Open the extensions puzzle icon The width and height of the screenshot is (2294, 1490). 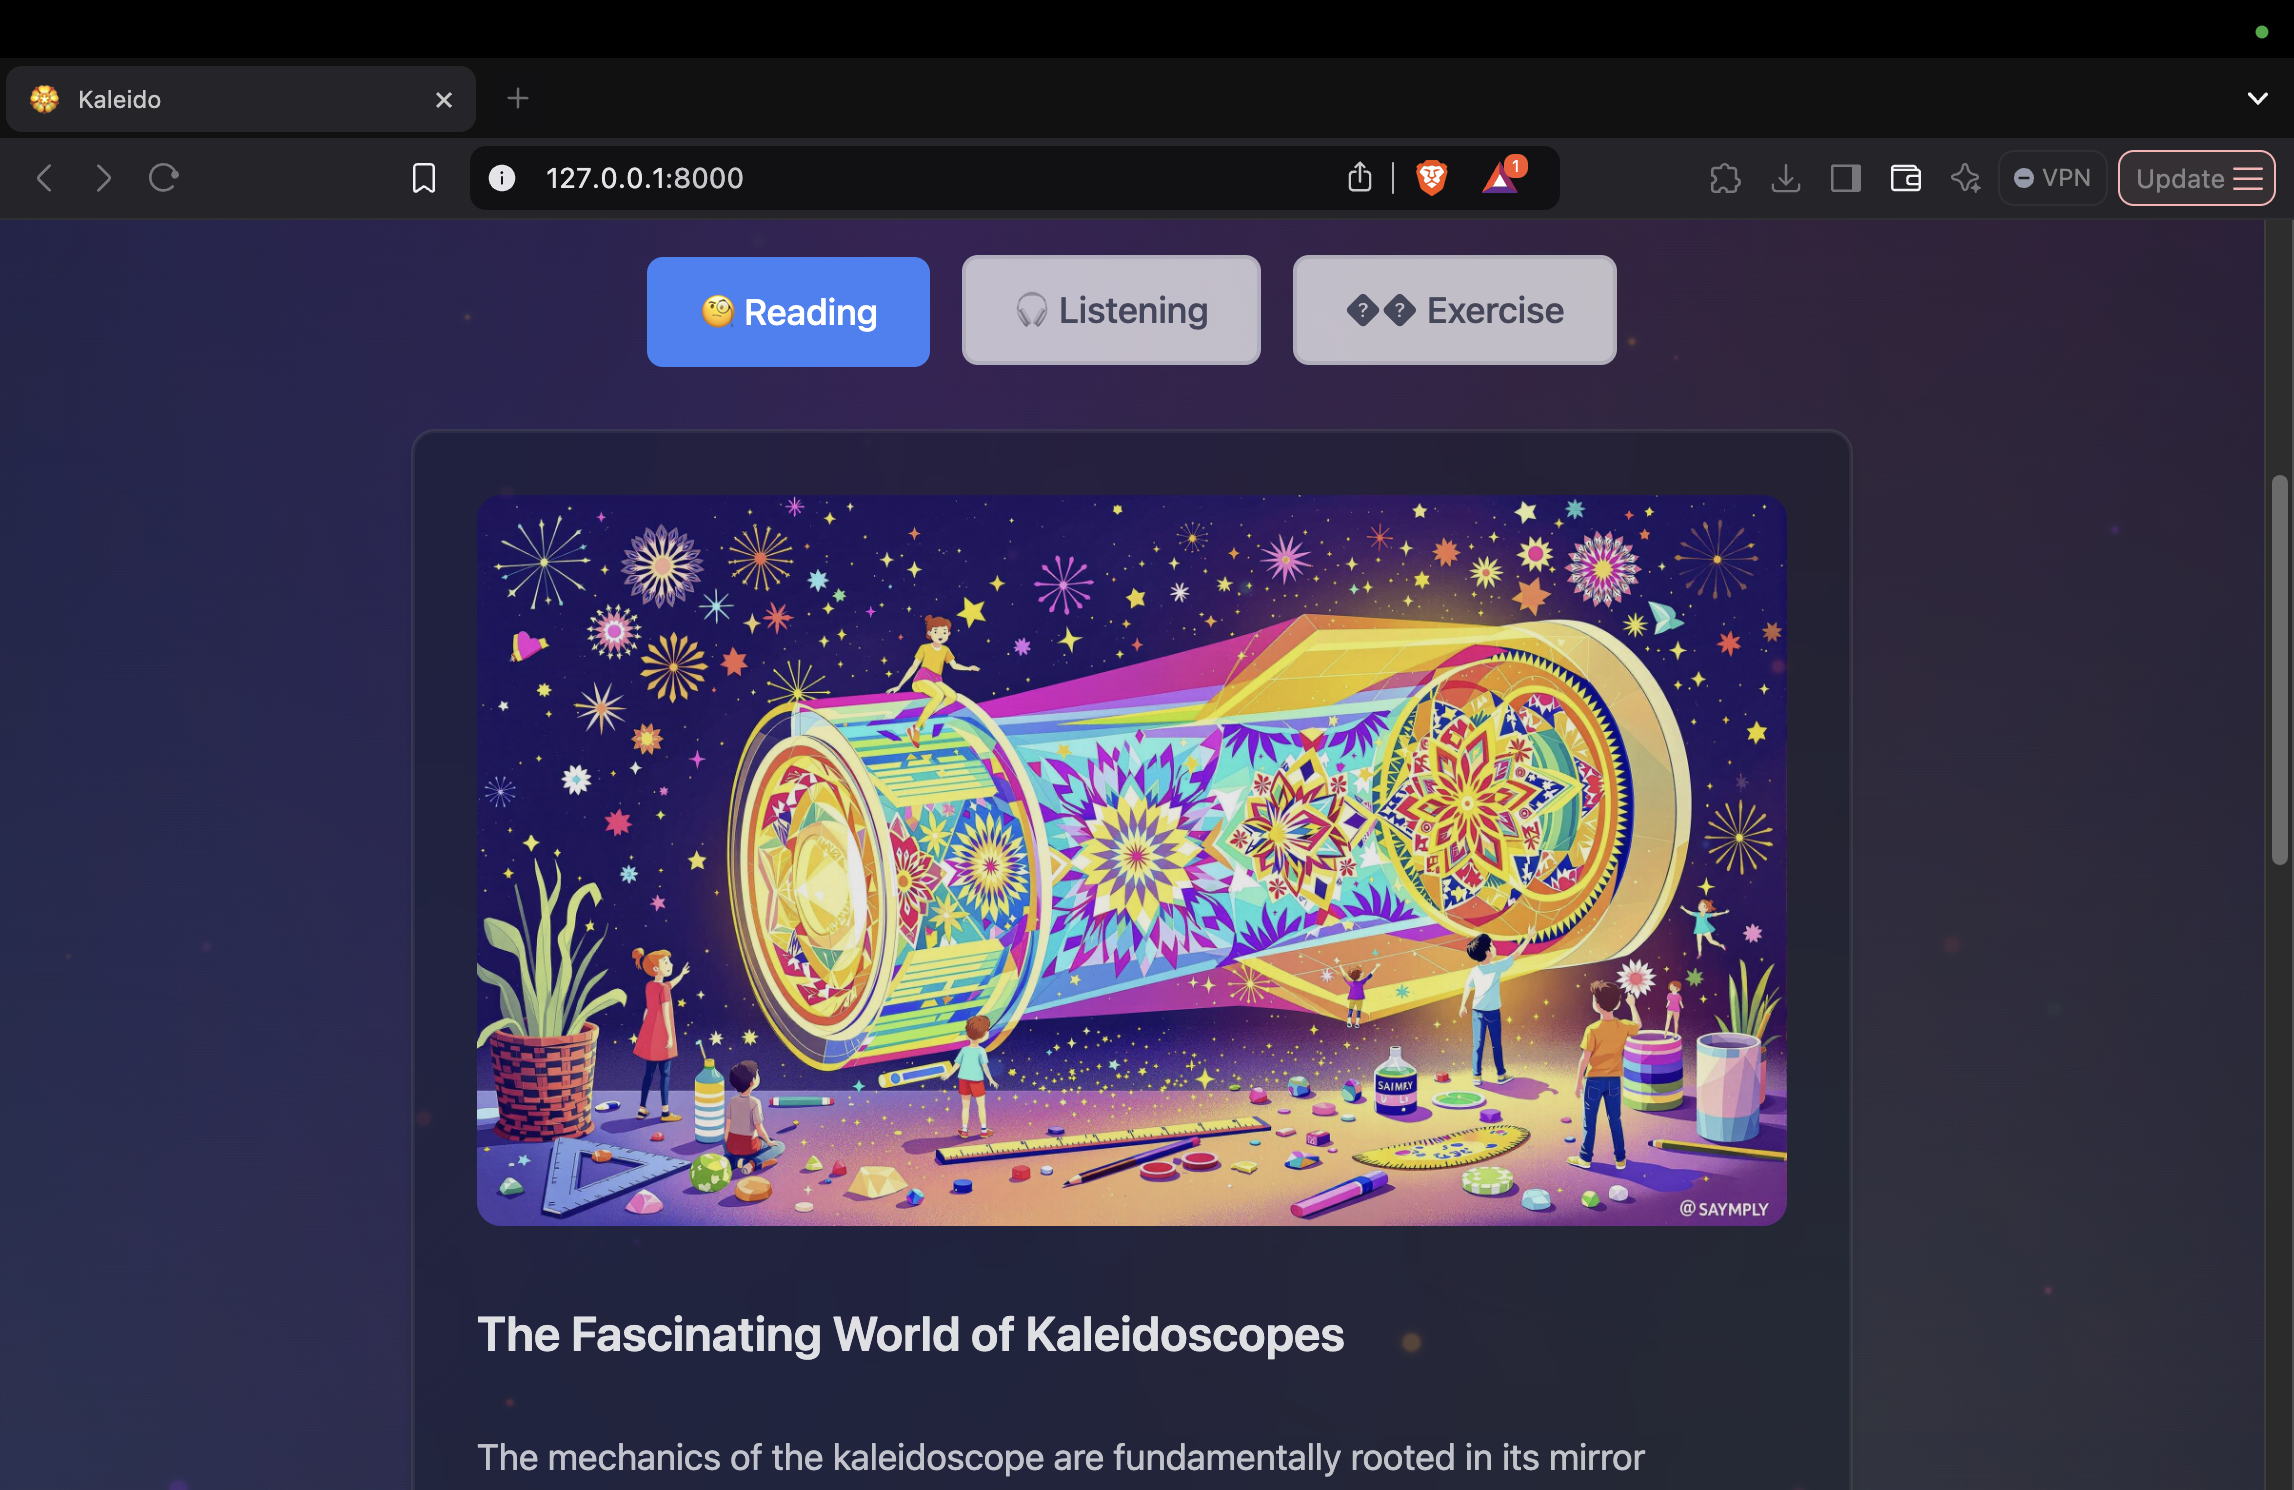pyautogui.click(x=1725, y=178)
